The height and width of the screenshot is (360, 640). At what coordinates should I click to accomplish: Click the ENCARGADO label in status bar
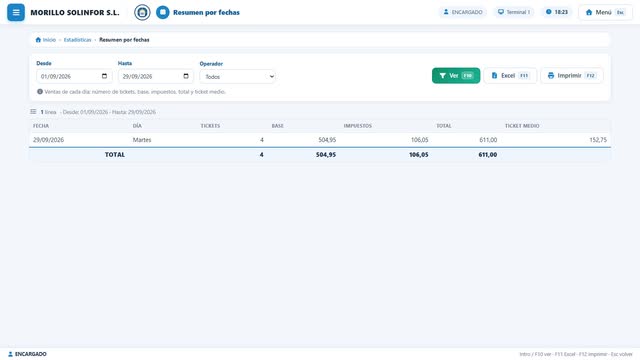(x=27, y=354)
